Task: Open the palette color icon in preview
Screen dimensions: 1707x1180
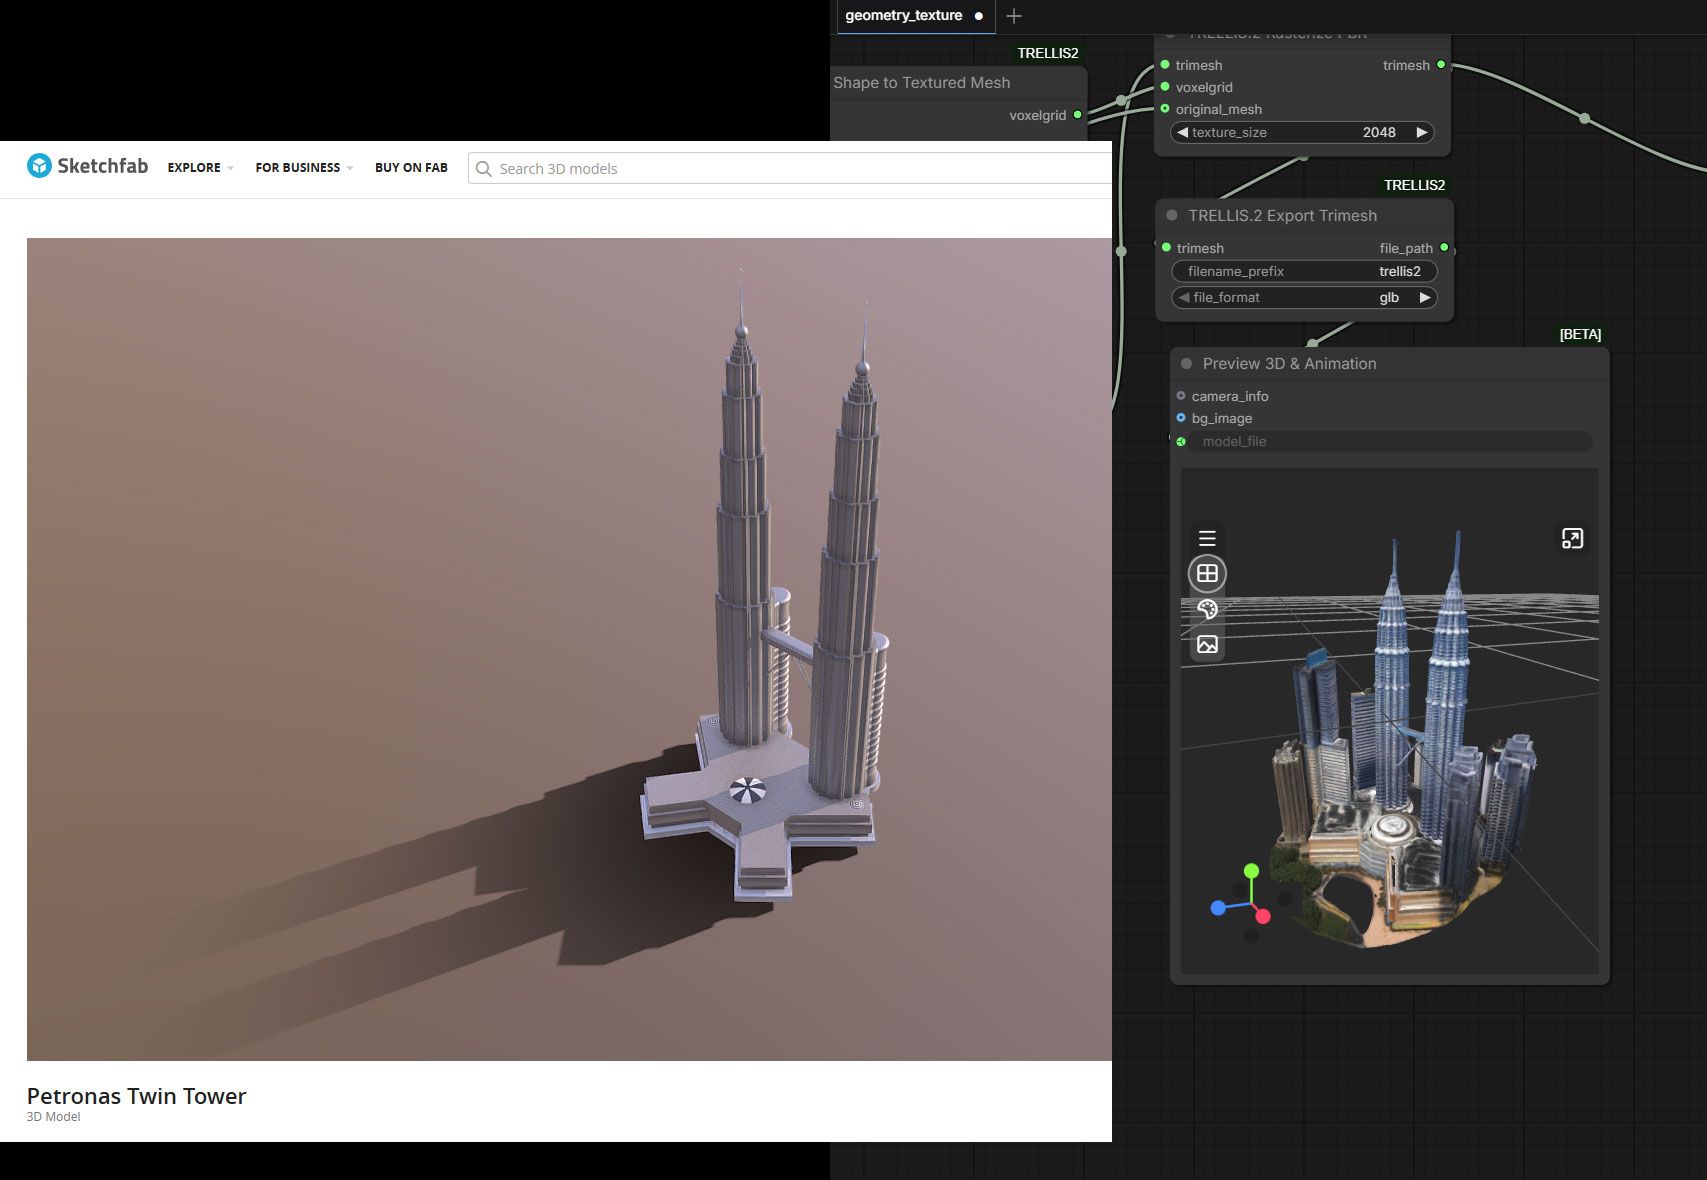Action: tap(1207, 609)
